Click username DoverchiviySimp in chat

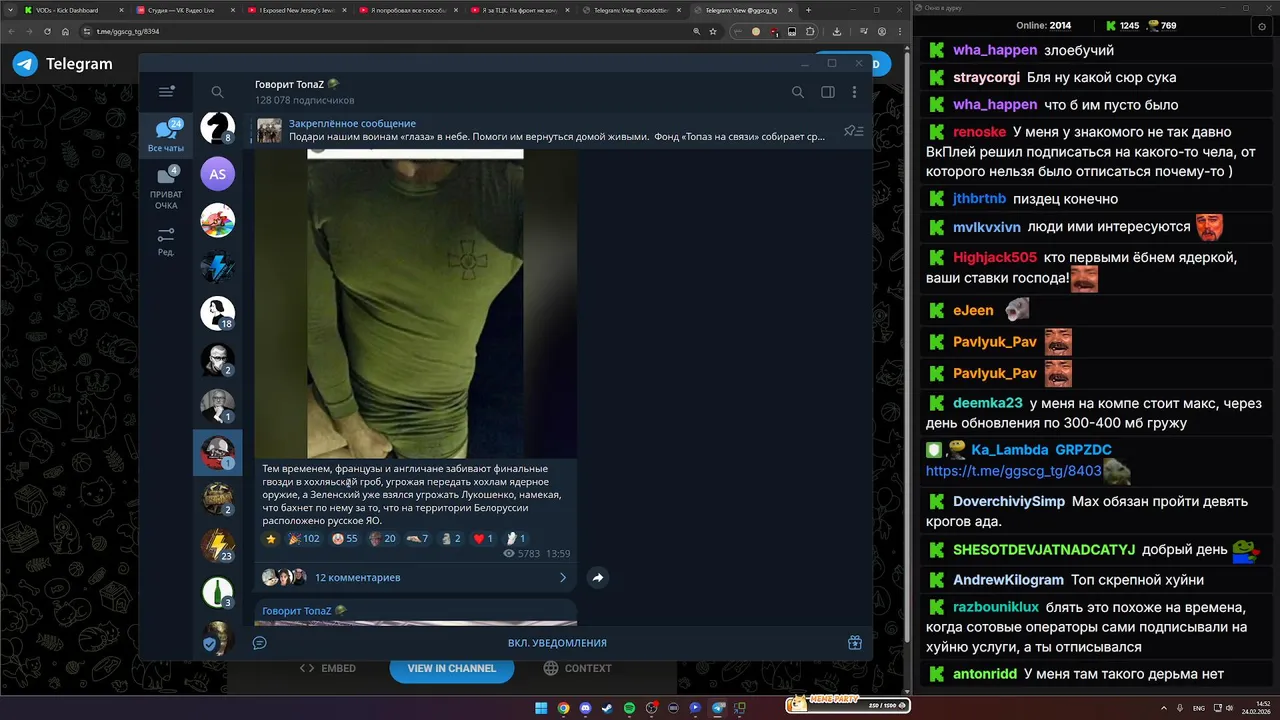click(x=1009, y=501)
